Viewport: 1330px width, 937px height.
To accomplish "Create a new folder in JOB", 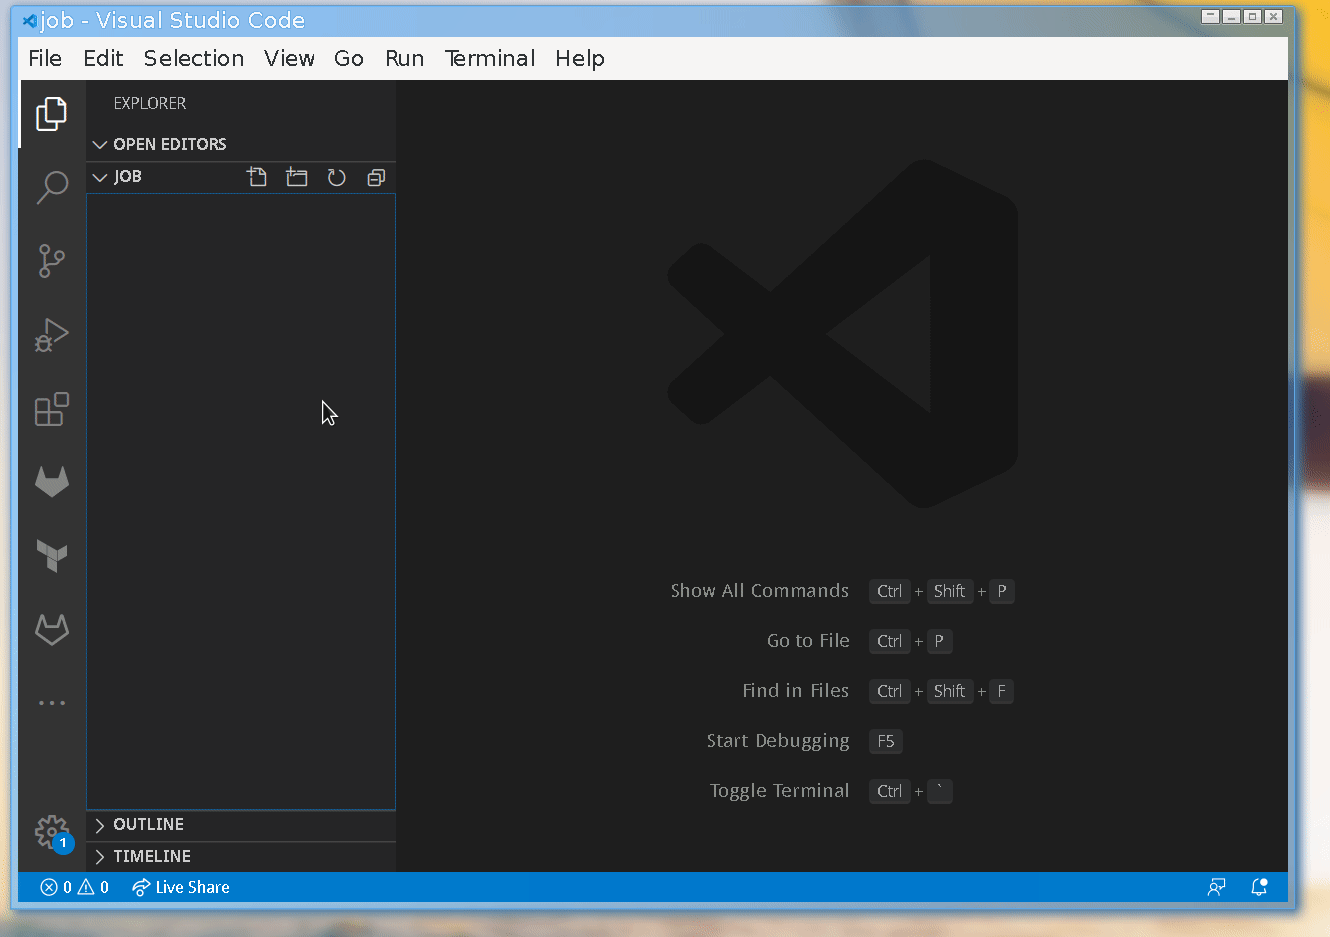I will (x=297, y=177).
